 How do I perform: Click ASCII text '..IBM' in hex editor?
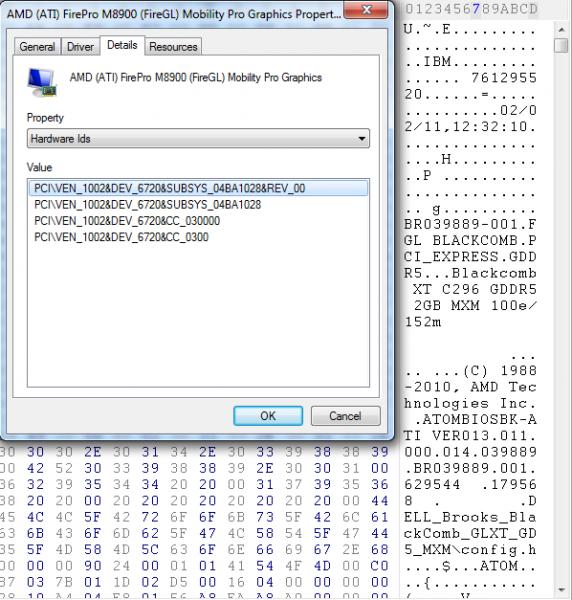(428, 62)
